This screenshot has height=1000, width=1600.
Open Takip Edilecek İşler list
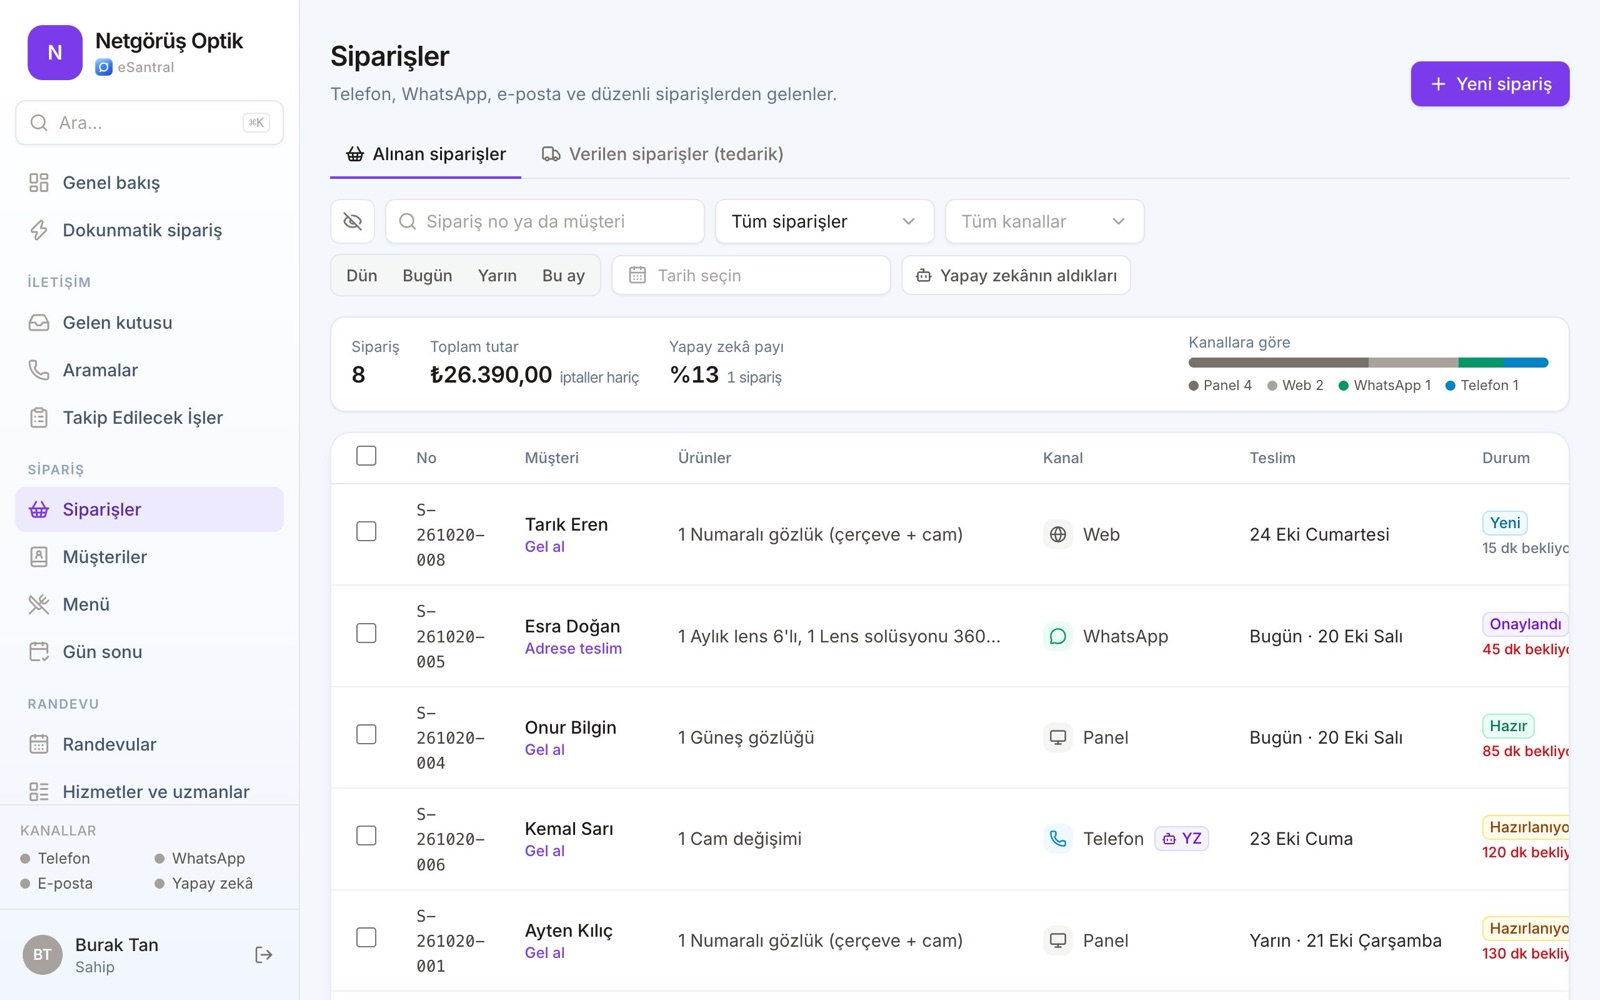(x=149, y=417)
